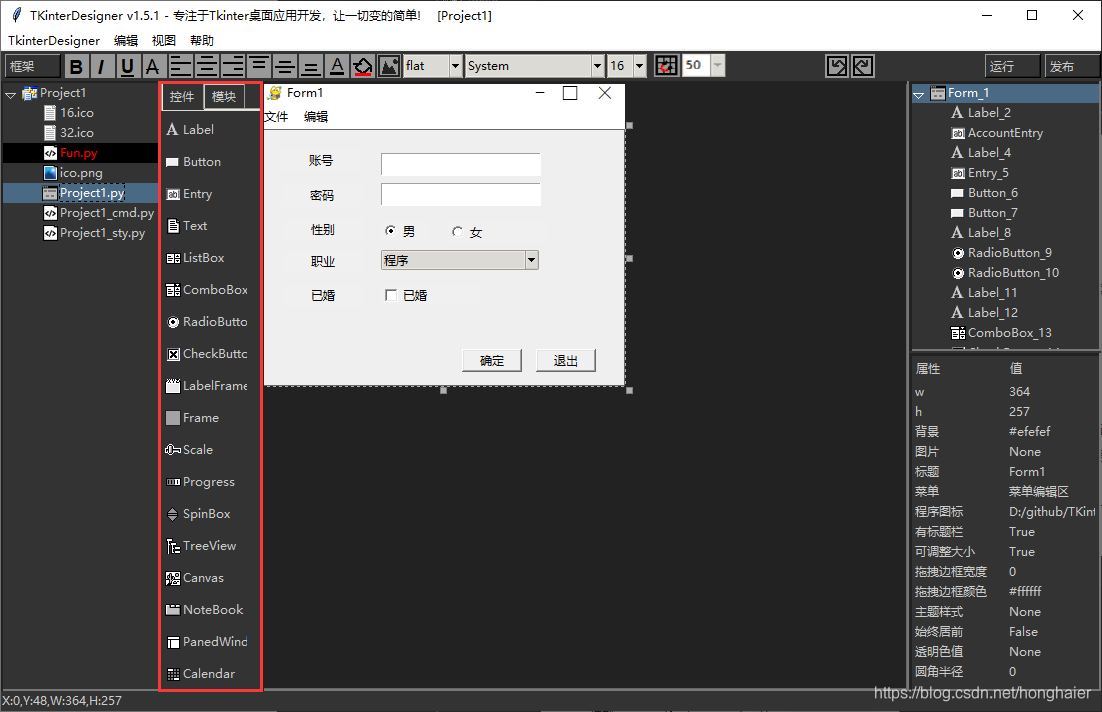Publish the project with 发布
This screenshot has height=712, width=1102.
coord(1071,66)
